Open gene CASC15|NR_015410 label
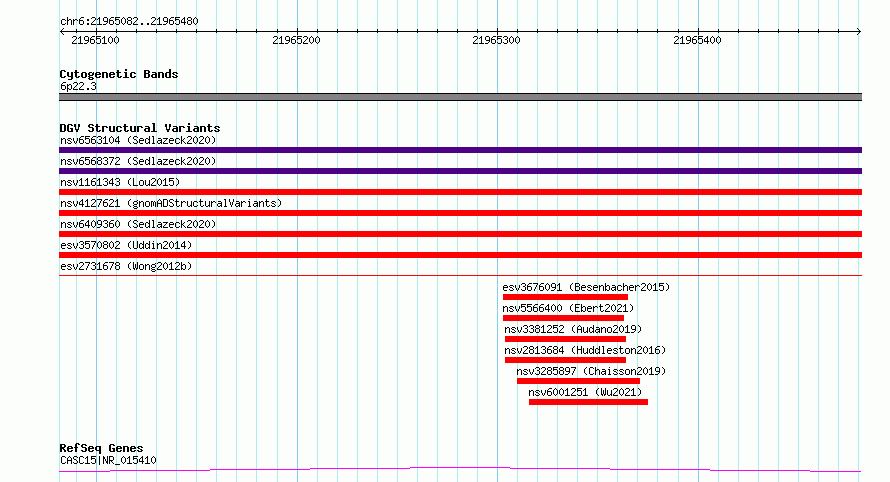The width and height of the screenshot is (890, 482). pyautogui.click(x=108, y=460)
